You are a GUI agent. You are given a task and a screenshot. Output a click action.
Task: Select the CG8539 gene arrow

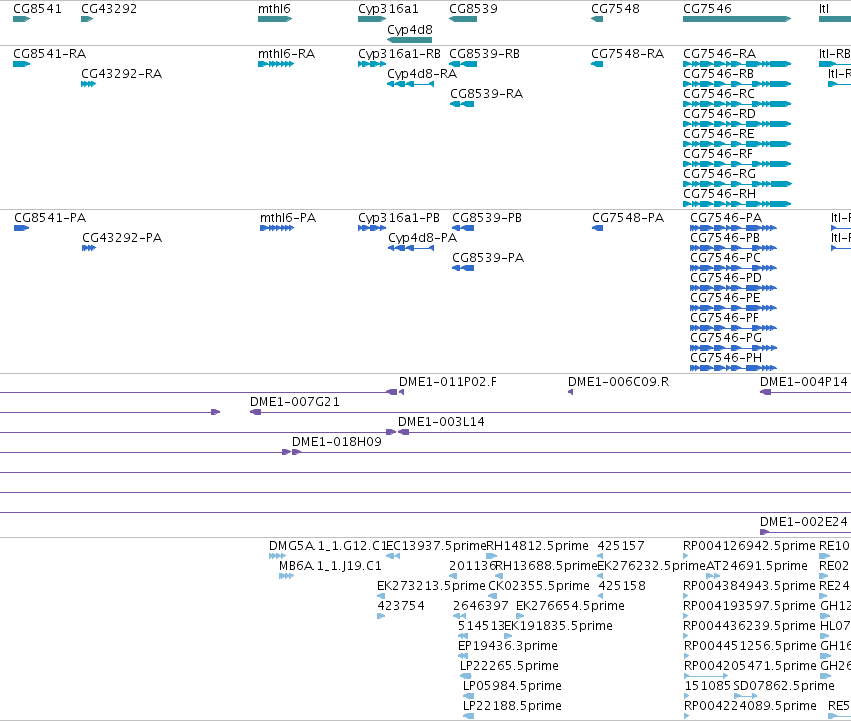tap(463, 19)
